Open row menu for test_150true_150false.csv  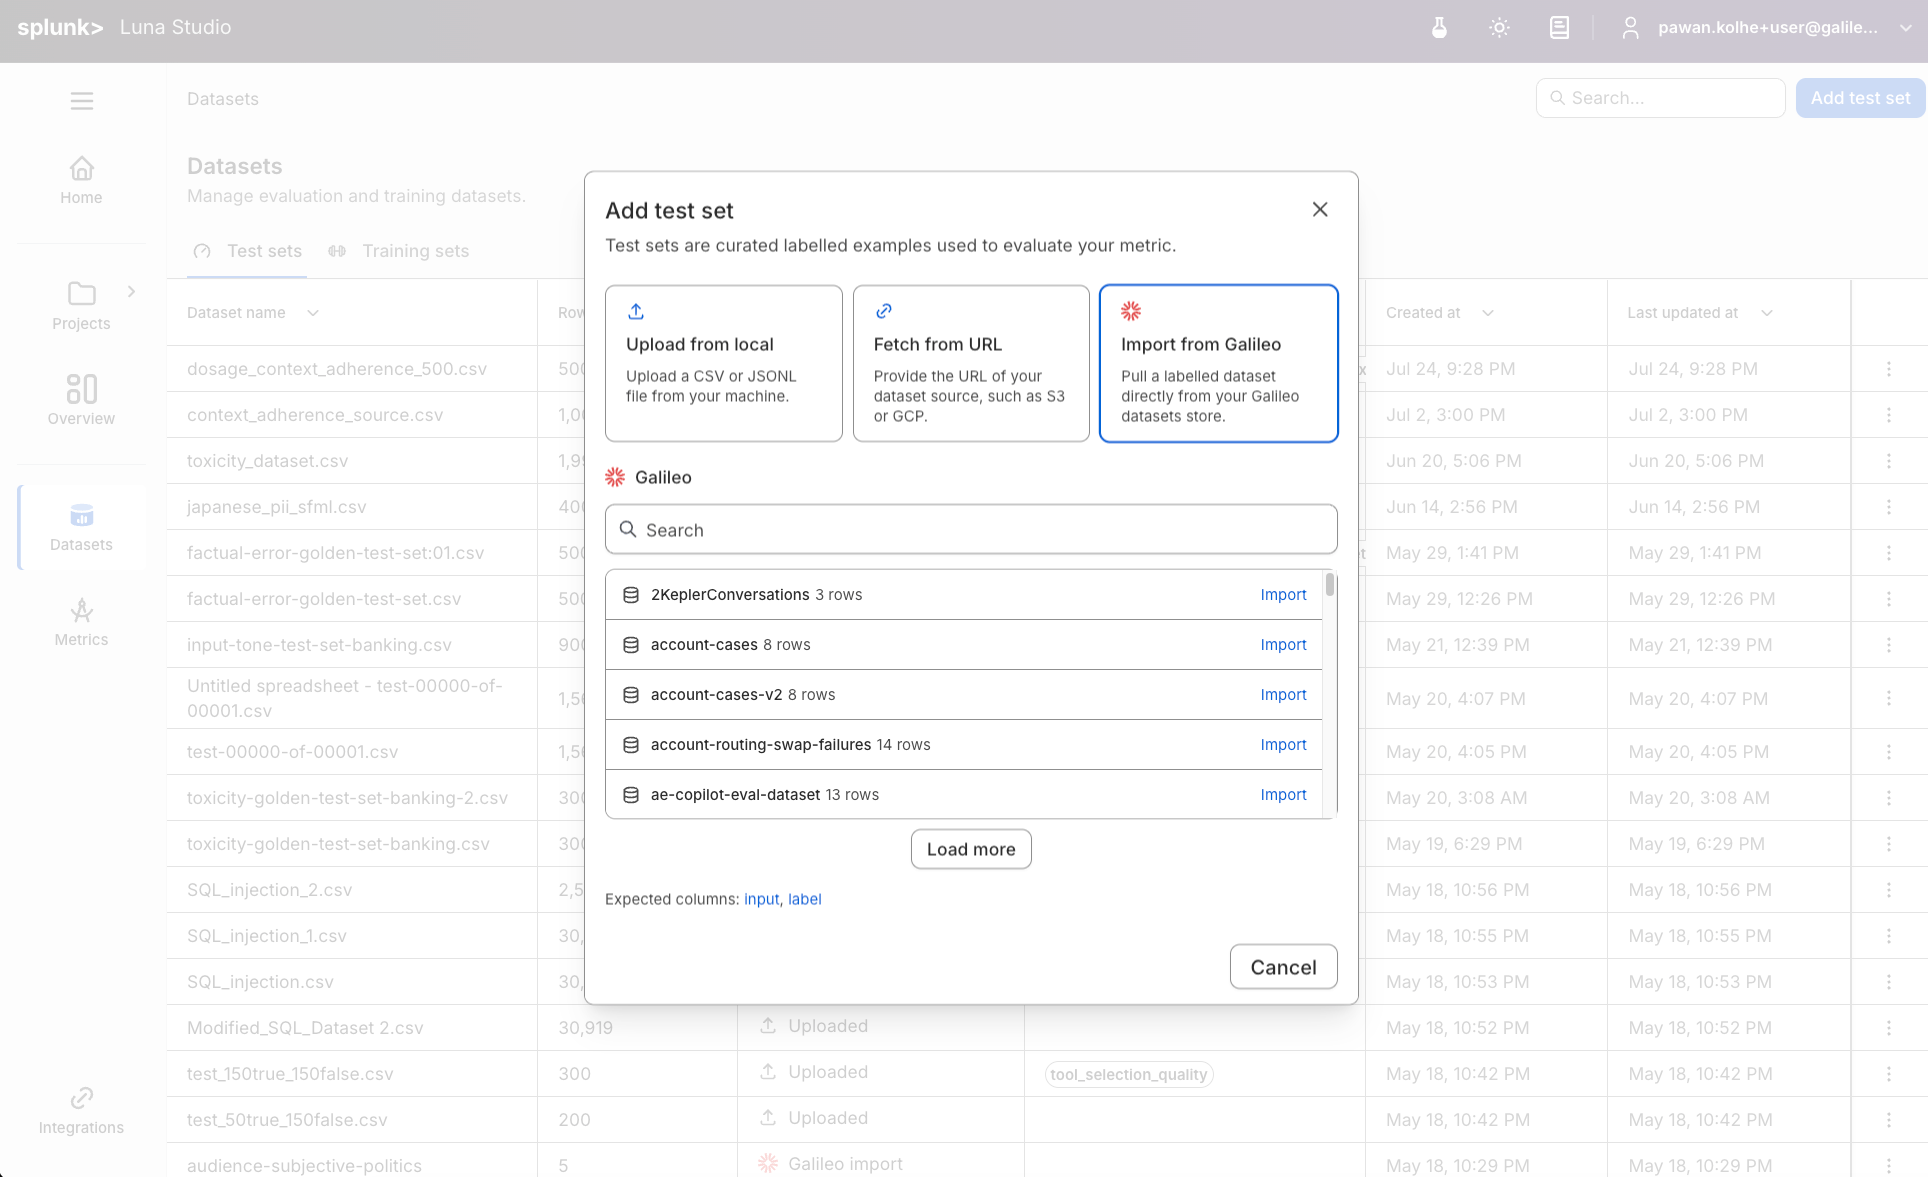pyautogui.click(x=1889, y=1074)
